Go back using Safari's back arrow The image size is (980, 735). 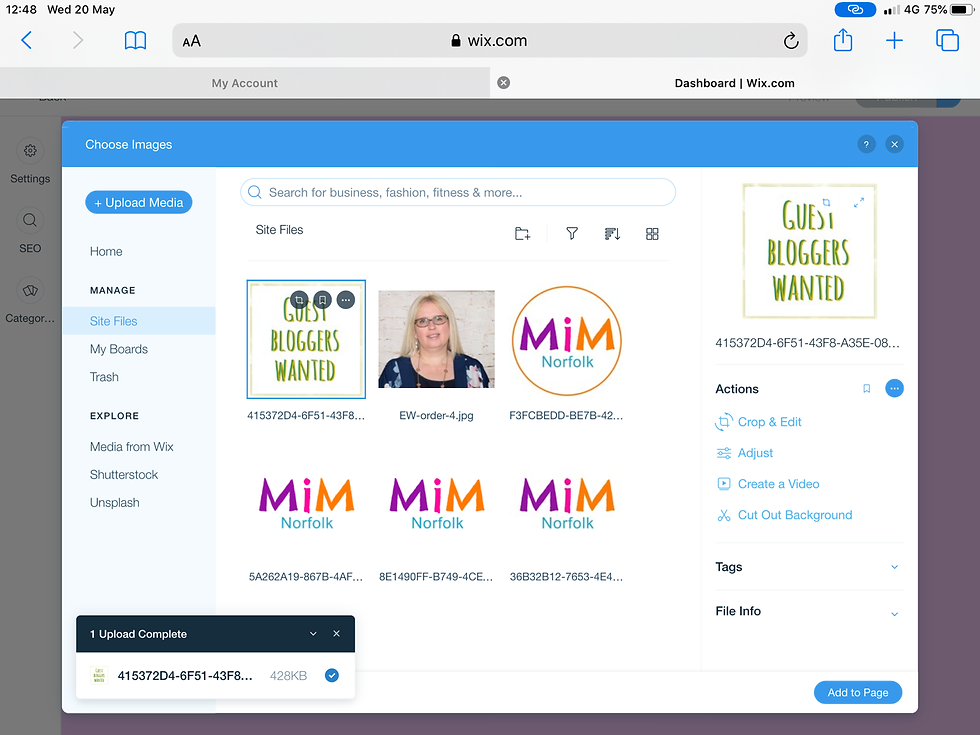click(26, 41)
